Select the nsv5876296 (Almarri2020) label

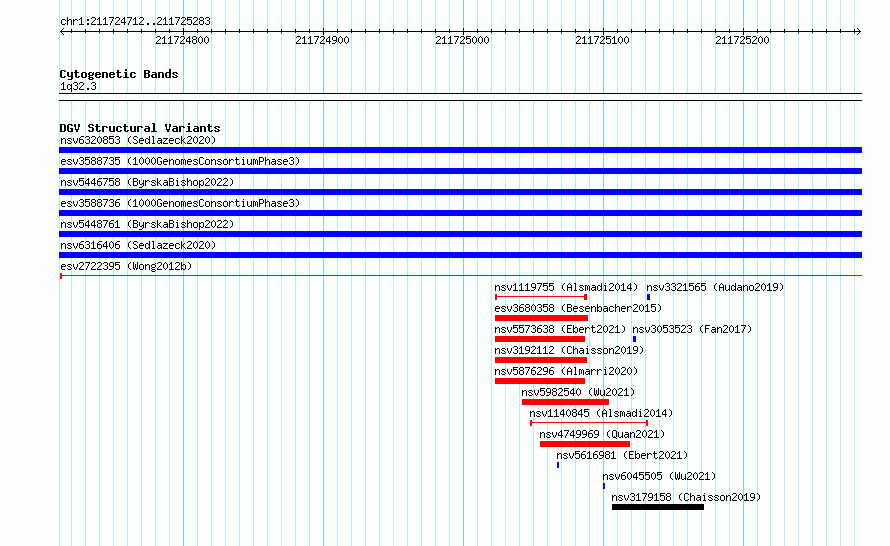pos(566,371)
